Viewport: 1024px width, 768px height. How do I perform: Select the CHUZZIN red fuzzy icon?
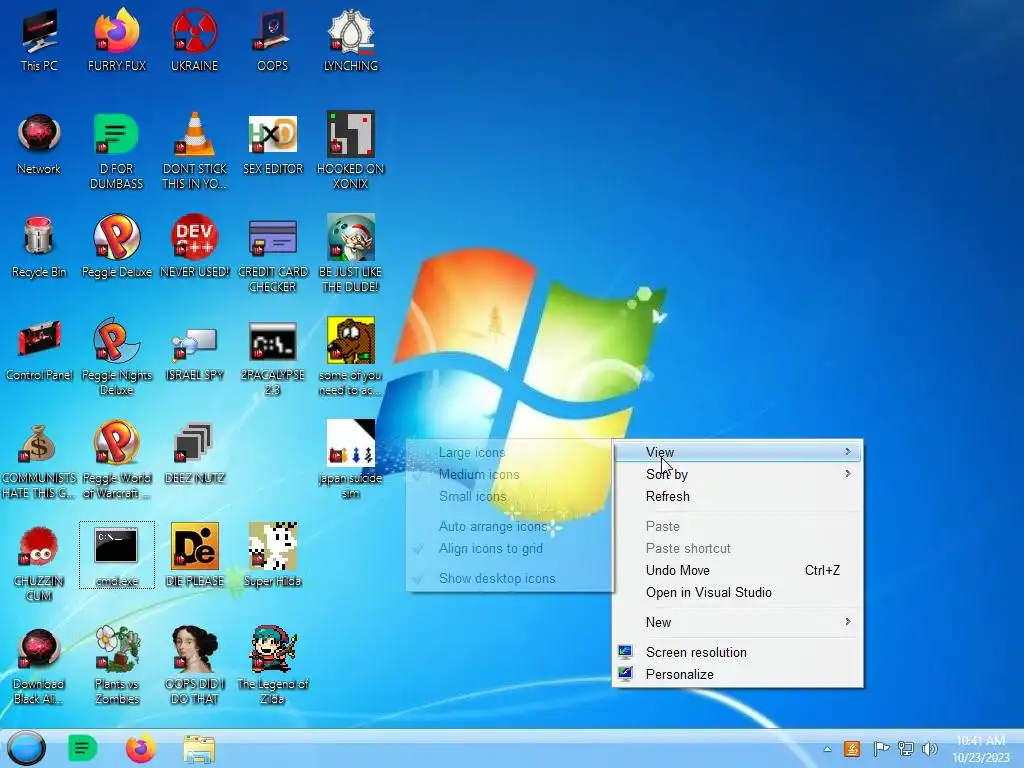[39, 563]
